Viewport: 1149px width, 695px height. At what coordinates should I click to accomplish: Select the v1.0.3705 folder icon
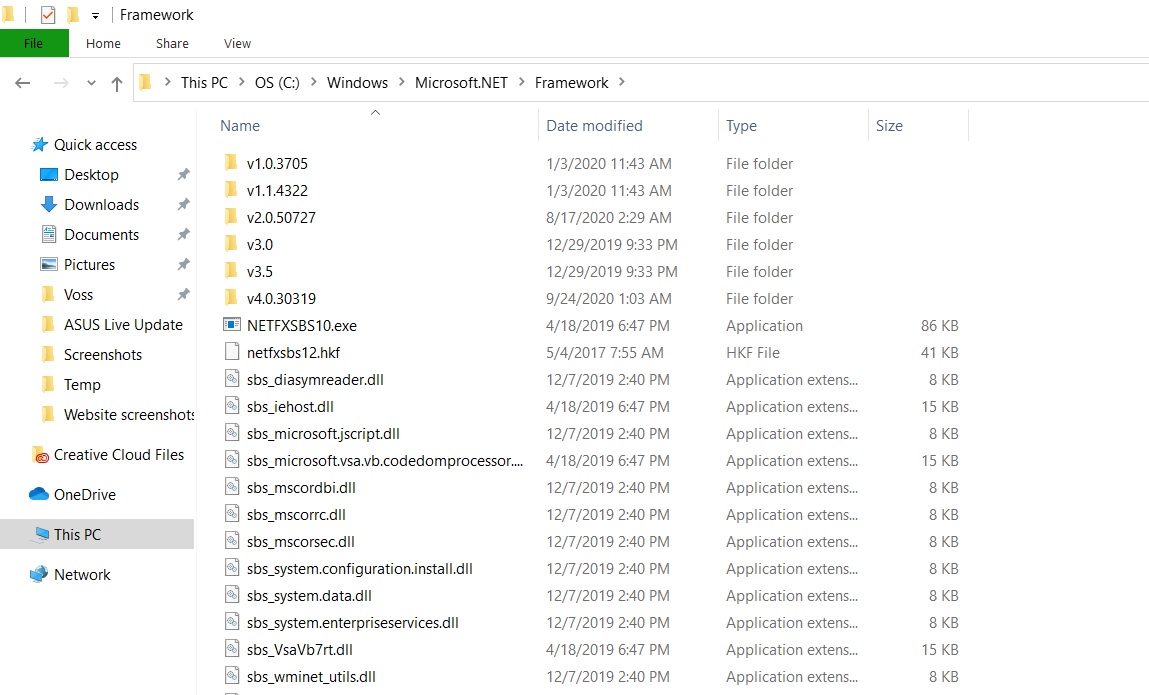[232, 163]
